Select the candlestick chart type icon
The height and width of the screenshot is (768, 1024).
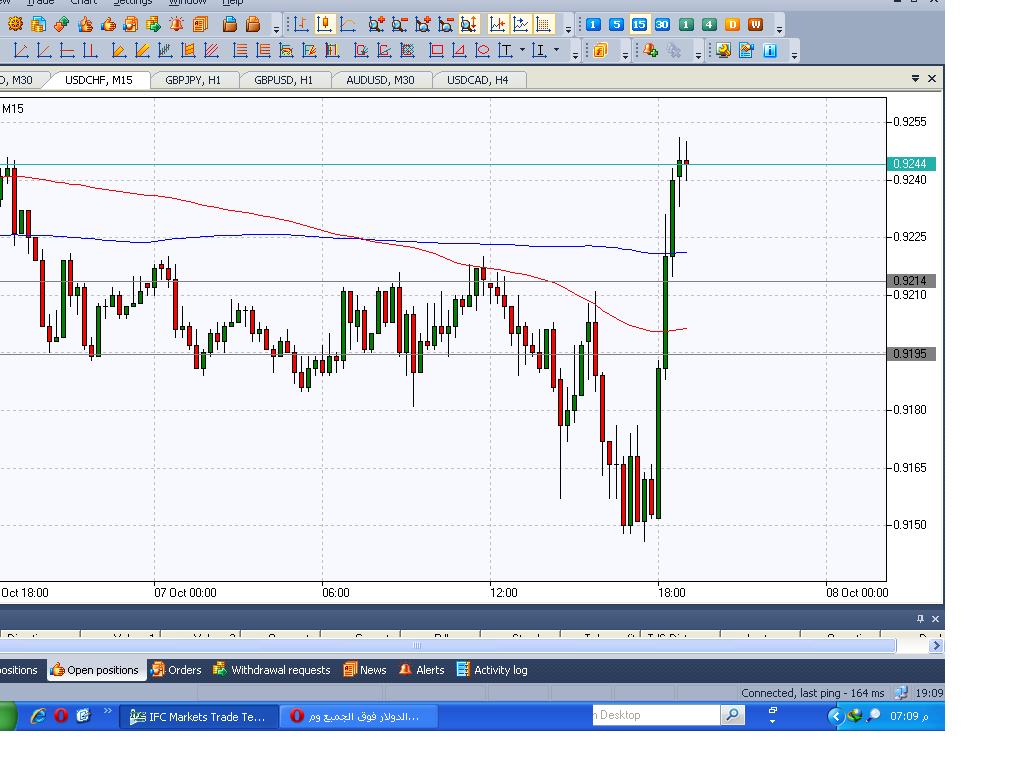pyautogui.click(x=325, y=25)
